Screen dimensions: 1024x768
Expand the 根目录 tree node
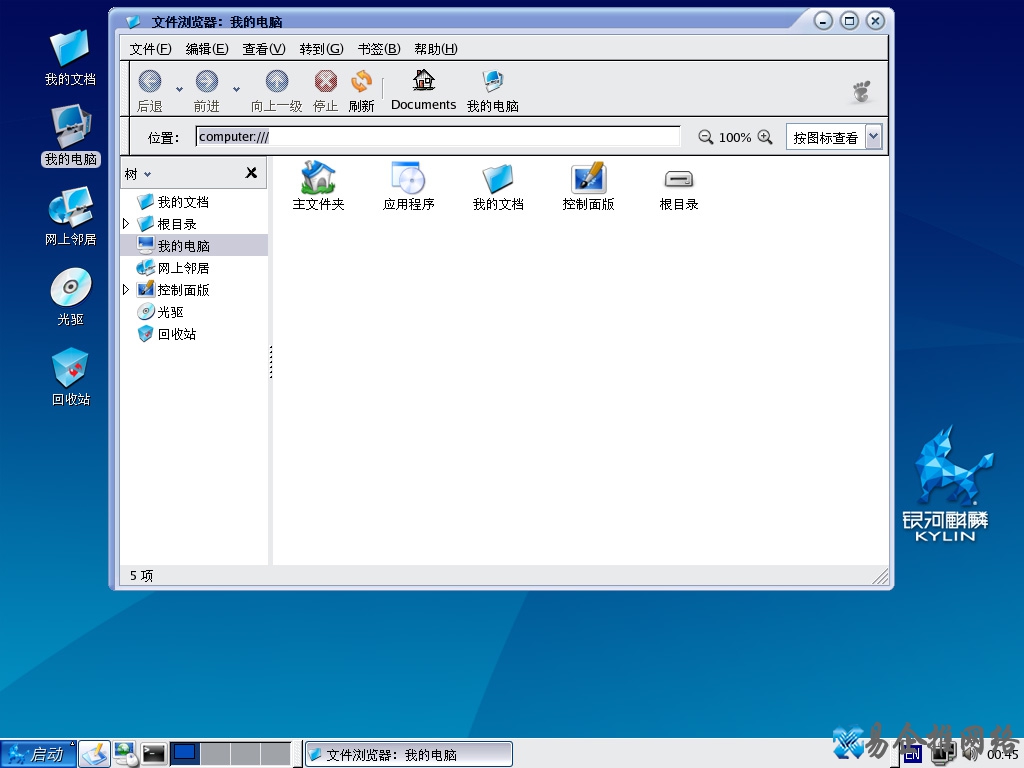coord(126,224)
